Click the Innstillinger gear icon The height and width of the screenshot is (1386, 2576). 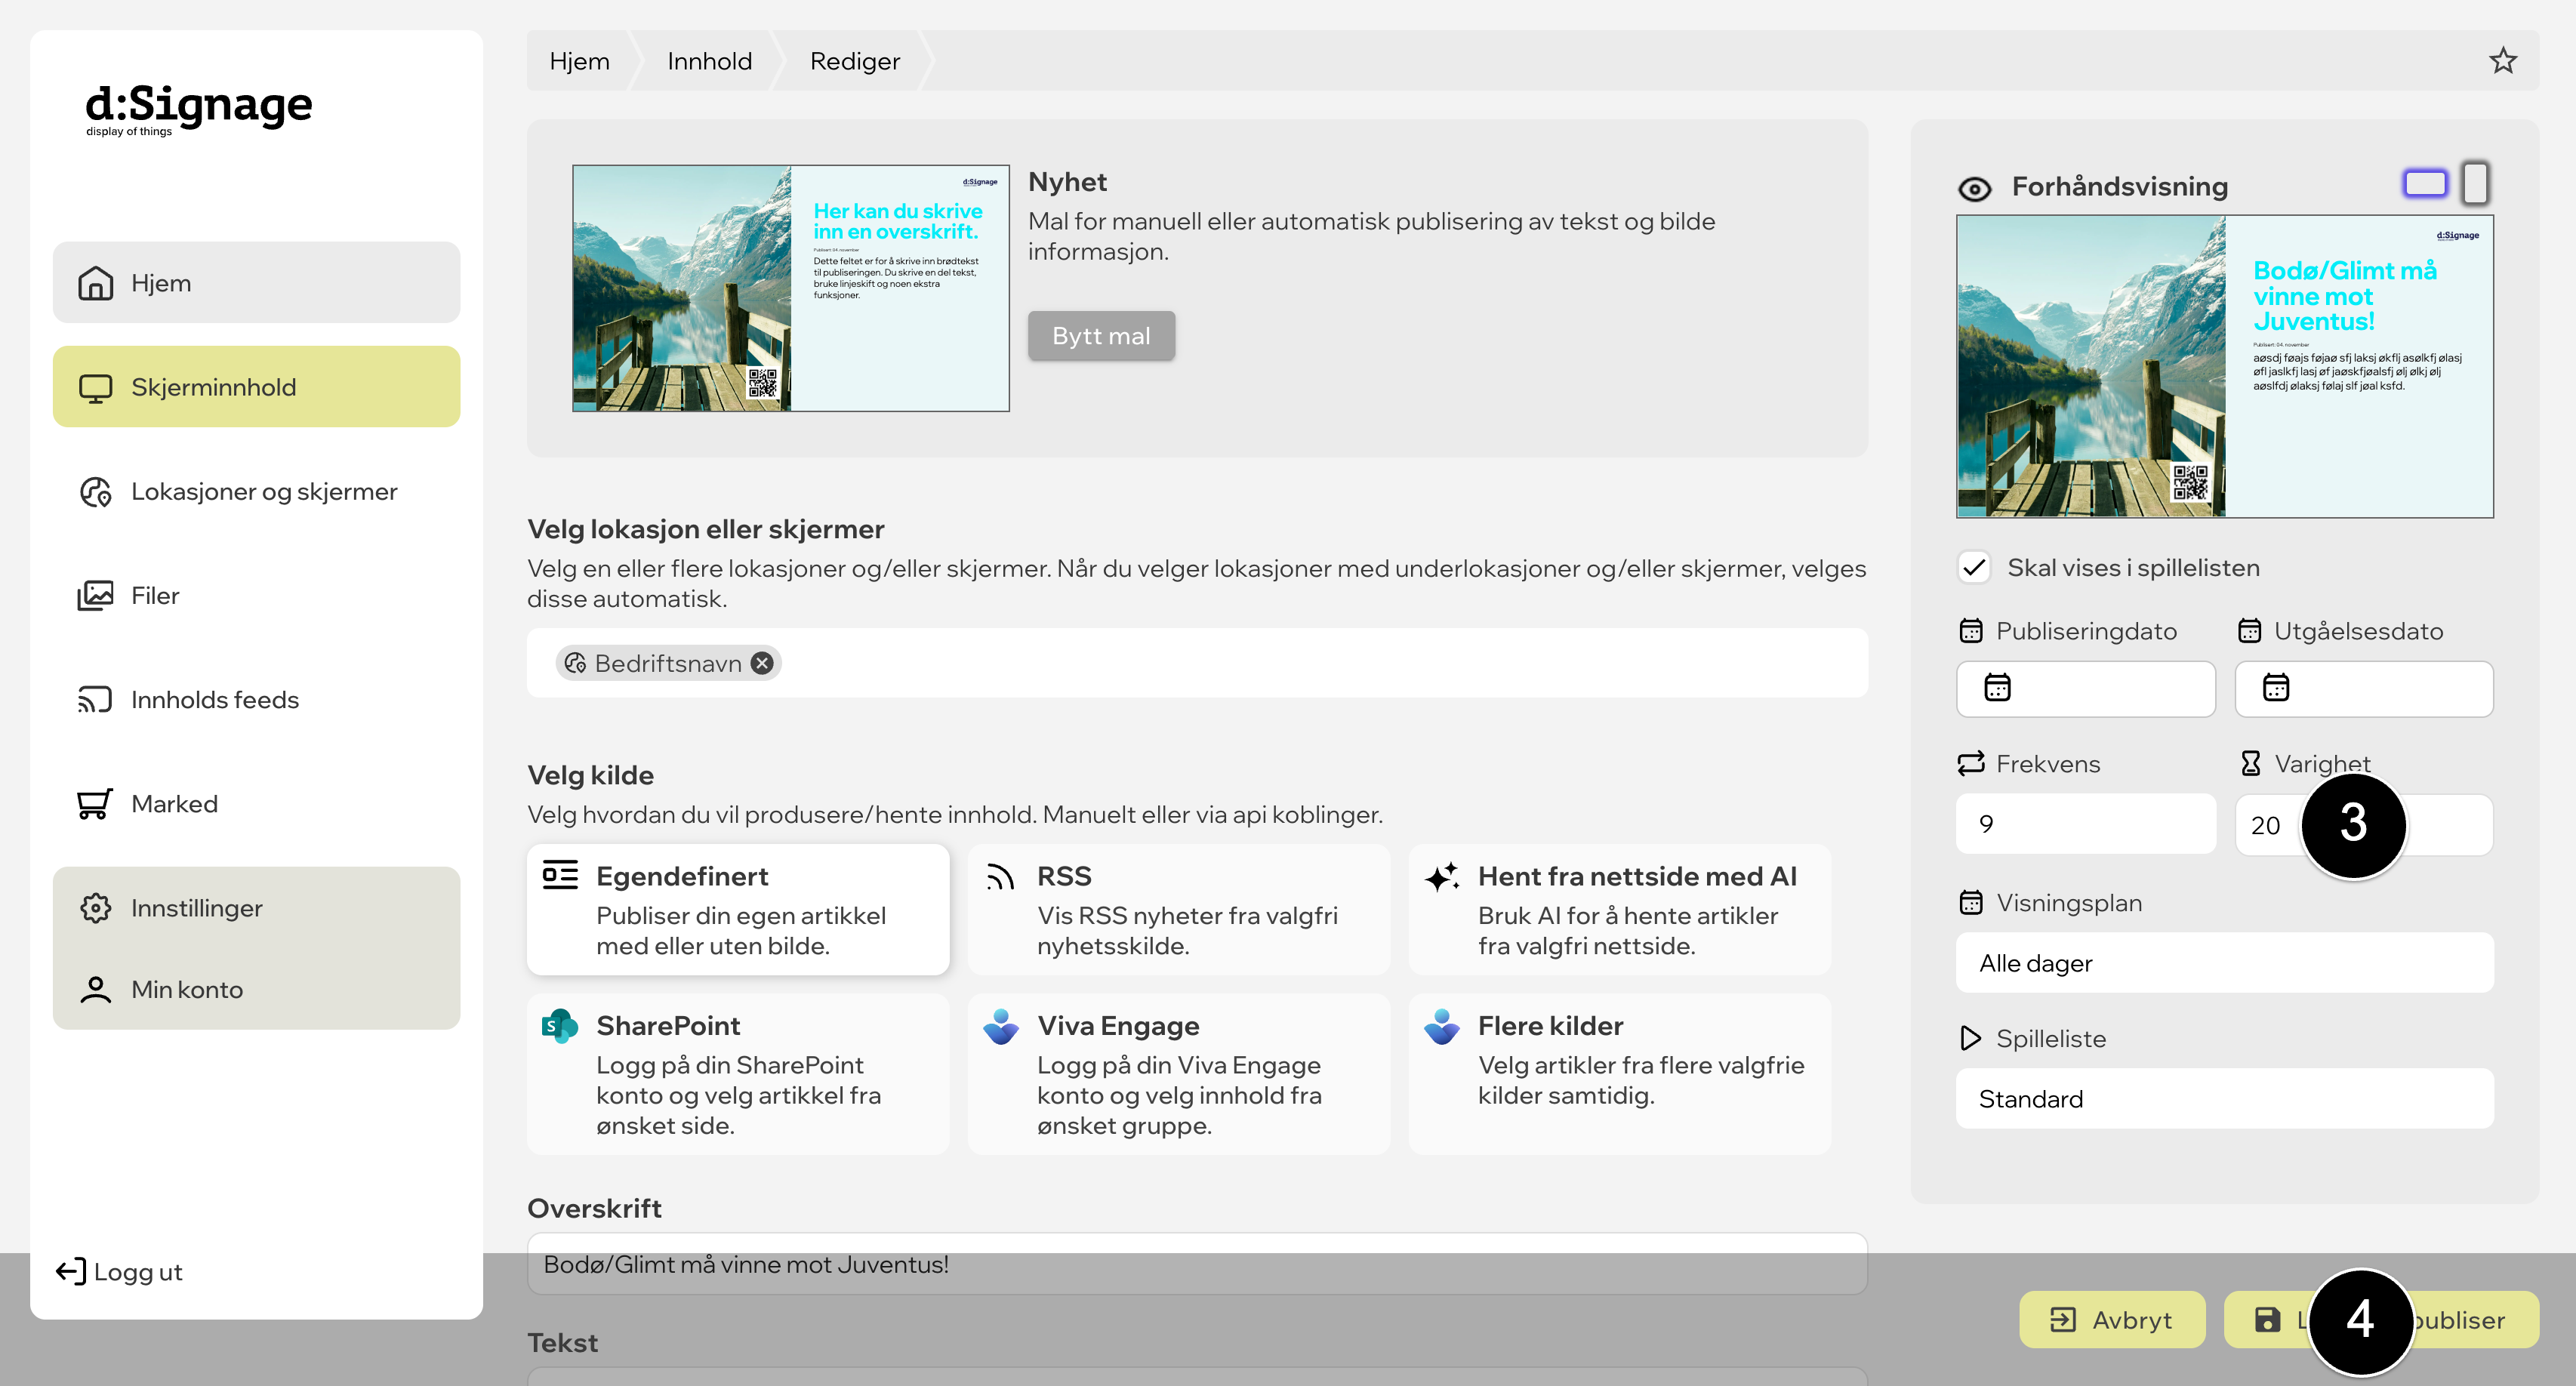[x=95, y=908]
